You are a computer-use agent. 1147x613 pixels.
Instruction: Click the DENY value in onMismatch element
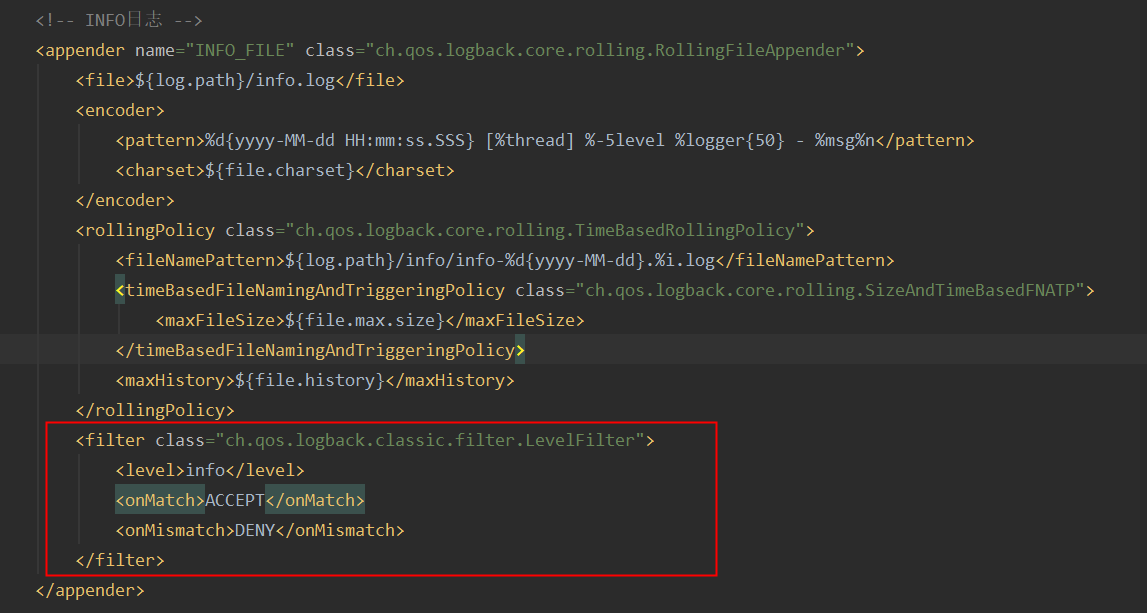pyautogui.click(x=255, y=529)
